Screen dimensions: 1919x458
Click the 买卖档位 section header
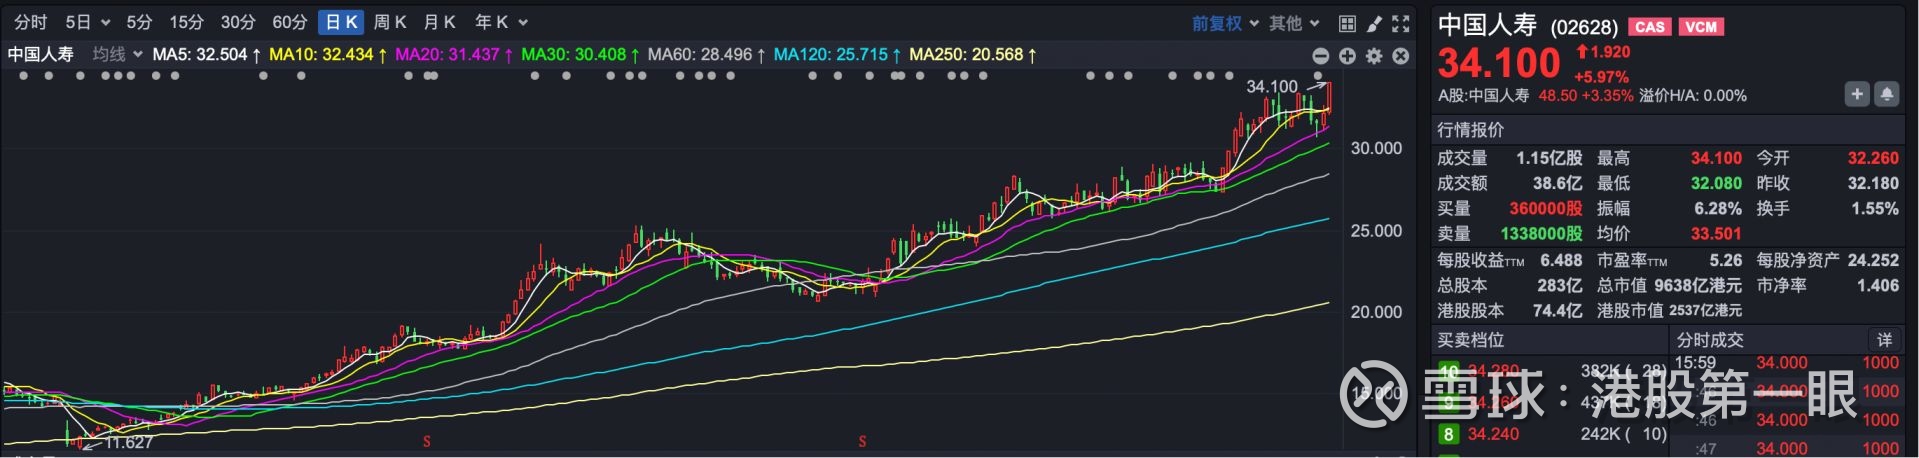[1470, 340]
